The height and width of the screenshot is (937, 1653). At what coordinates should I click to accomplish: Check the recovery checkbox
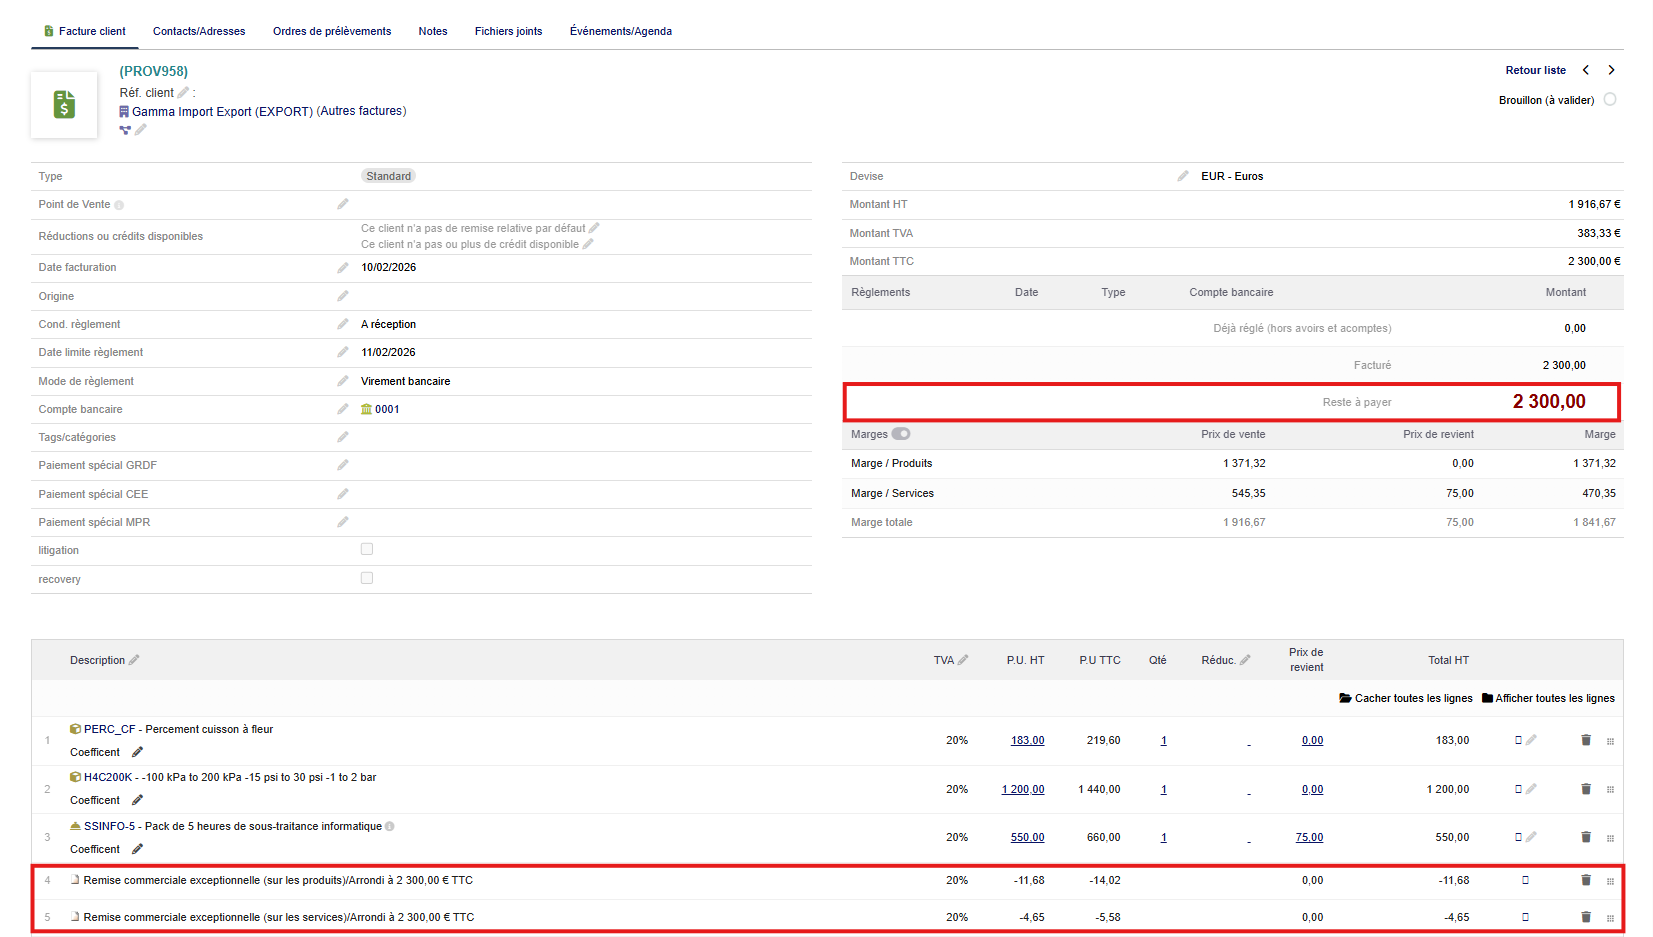pos(367,578)
